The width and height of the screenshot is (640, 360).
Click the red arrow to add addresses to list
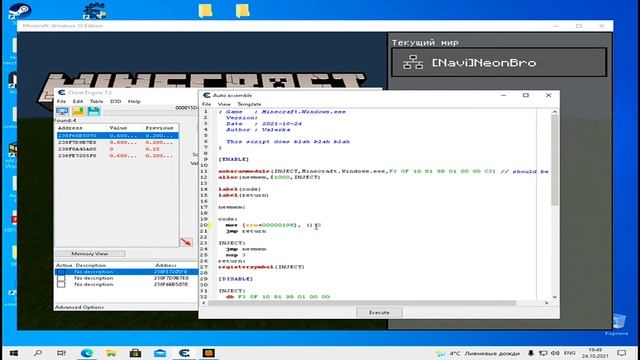(186, 242)
